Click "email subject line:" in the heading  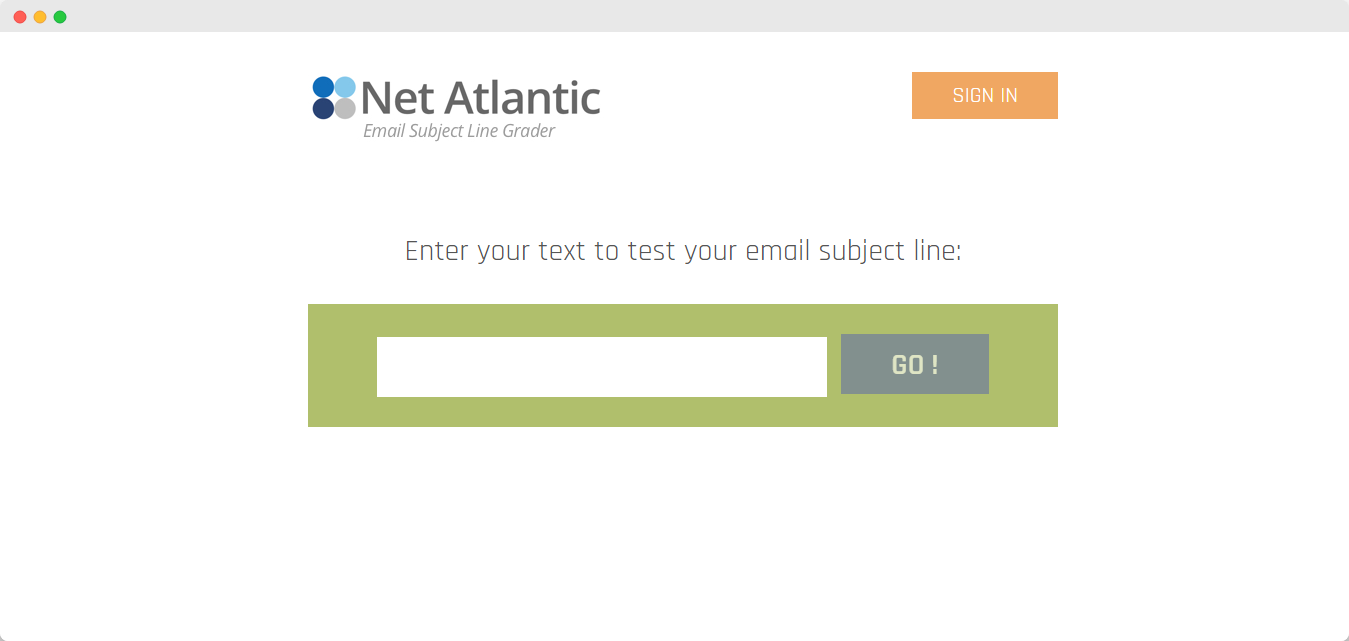point(853,251)
